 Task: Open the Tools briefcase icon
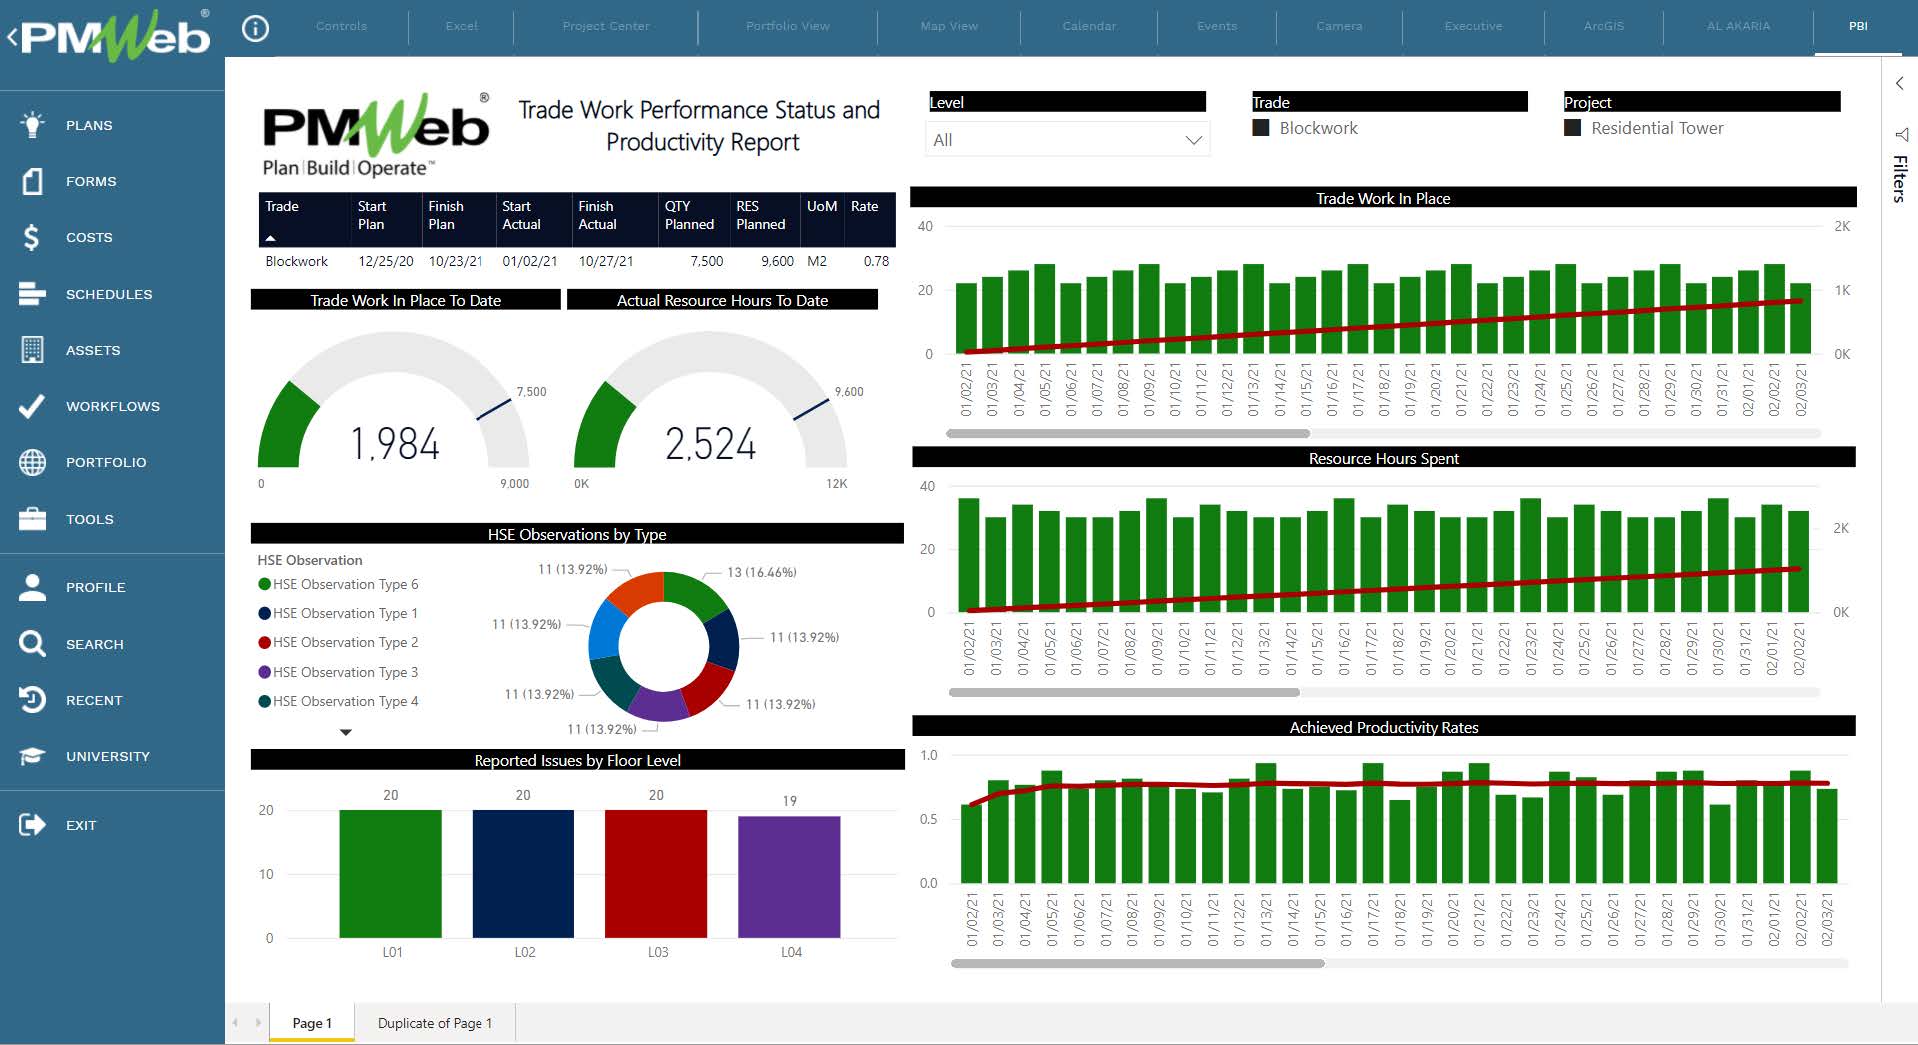pyautogui.click(x=32, y=518)
